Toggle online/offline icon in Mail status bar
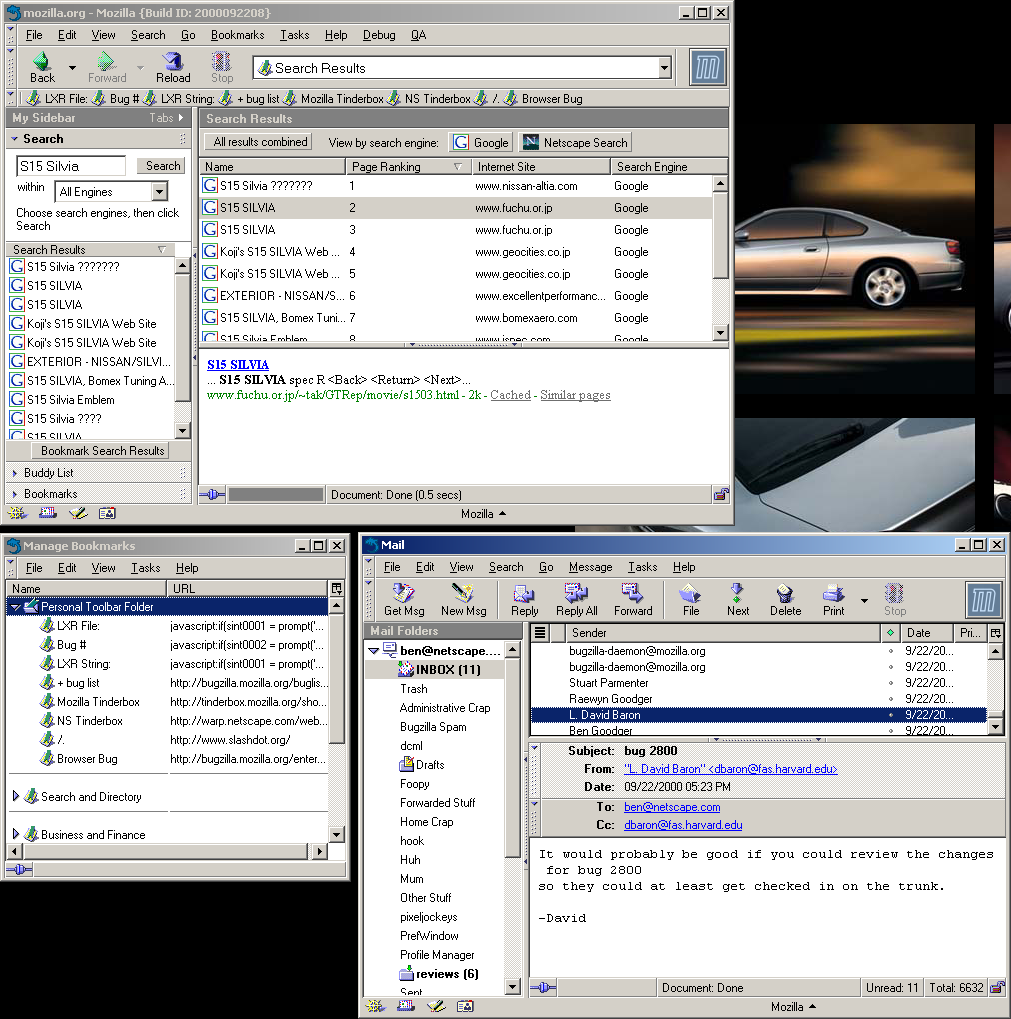This screenshot has height=1019, width=1011. coord(543,988)
